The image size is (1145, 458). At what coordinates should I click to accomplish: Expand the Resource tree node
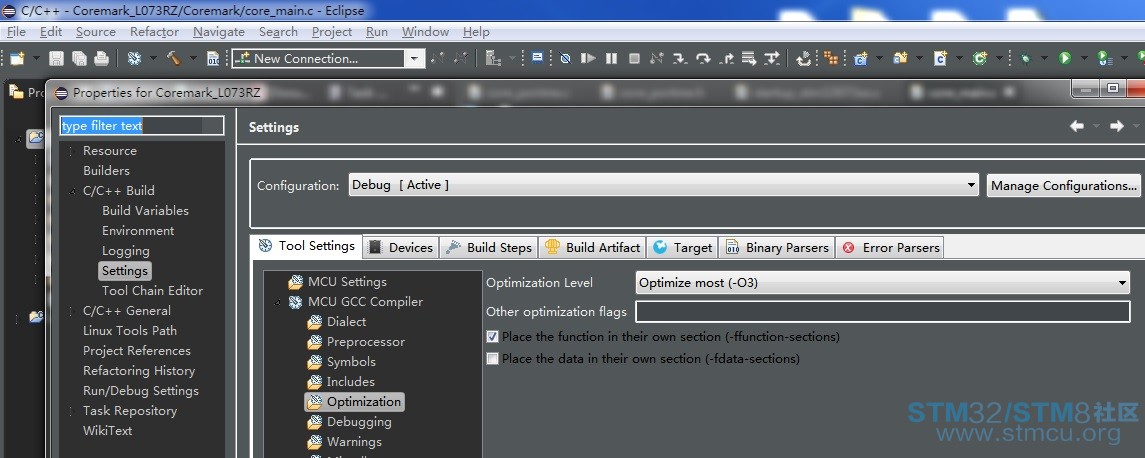(x=72, y=151)
